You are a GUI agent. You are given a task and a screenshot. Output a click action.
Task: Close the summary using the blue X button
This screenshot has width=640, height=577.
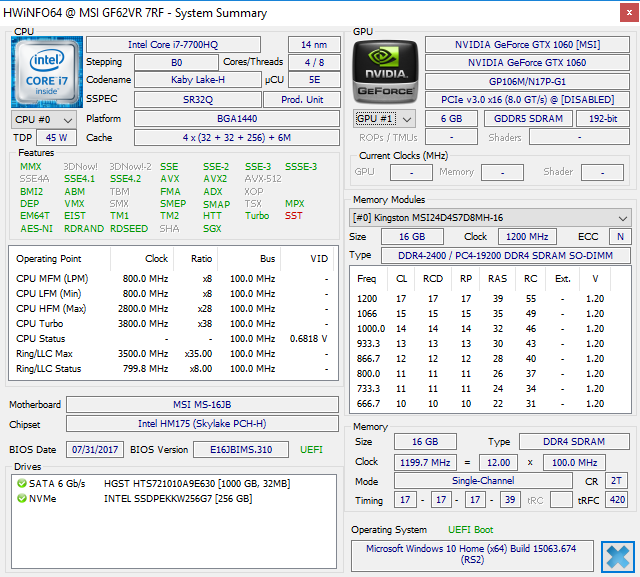(x=617, y=556)
